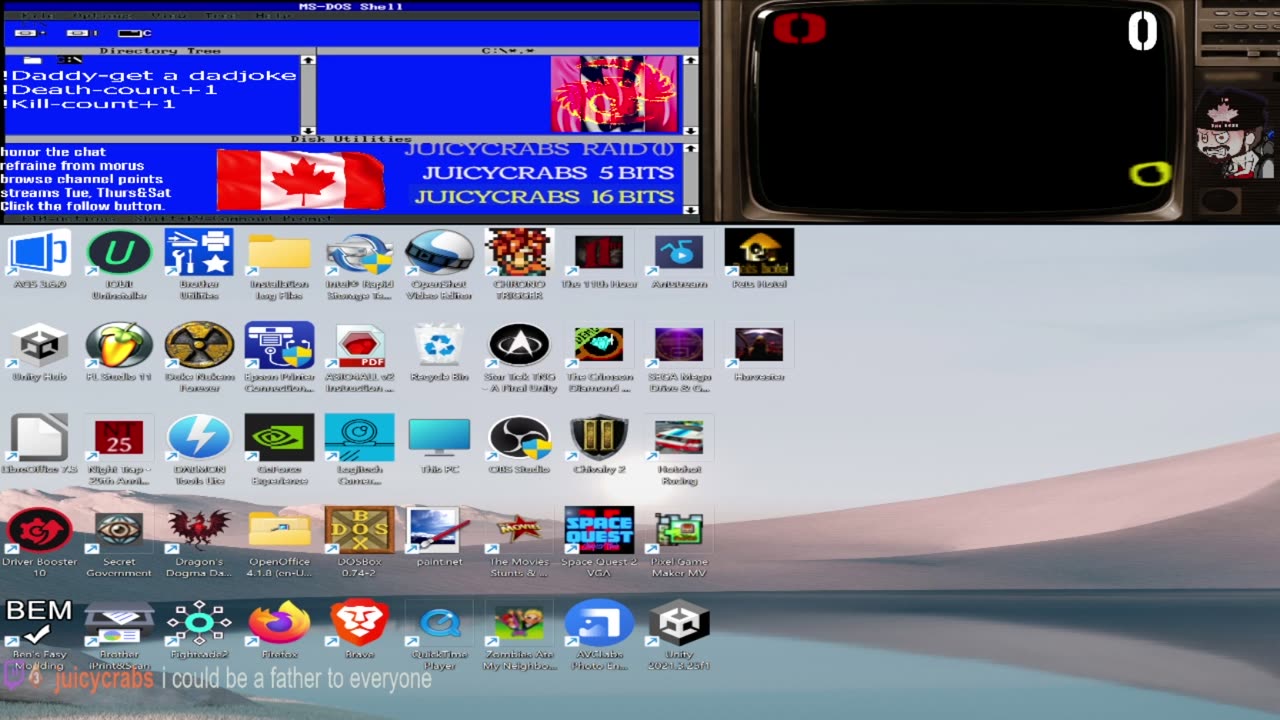Screen dimensions: 1280x720
Task: Open the Antstream desktop icon
Action: click(x=679, y=260)
